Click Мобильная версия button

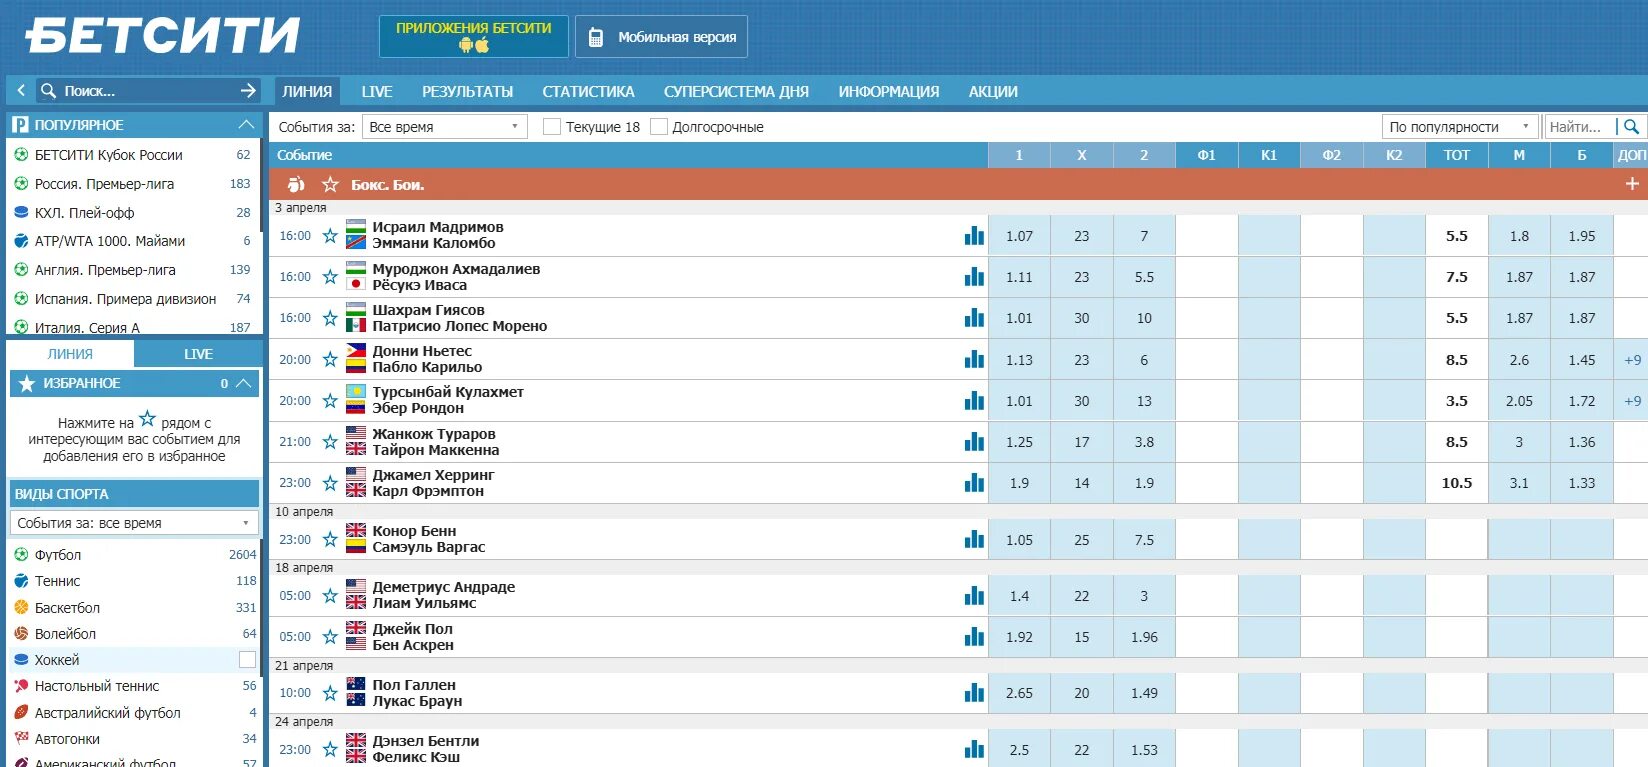pyautogui.click(x=661, y=37)
